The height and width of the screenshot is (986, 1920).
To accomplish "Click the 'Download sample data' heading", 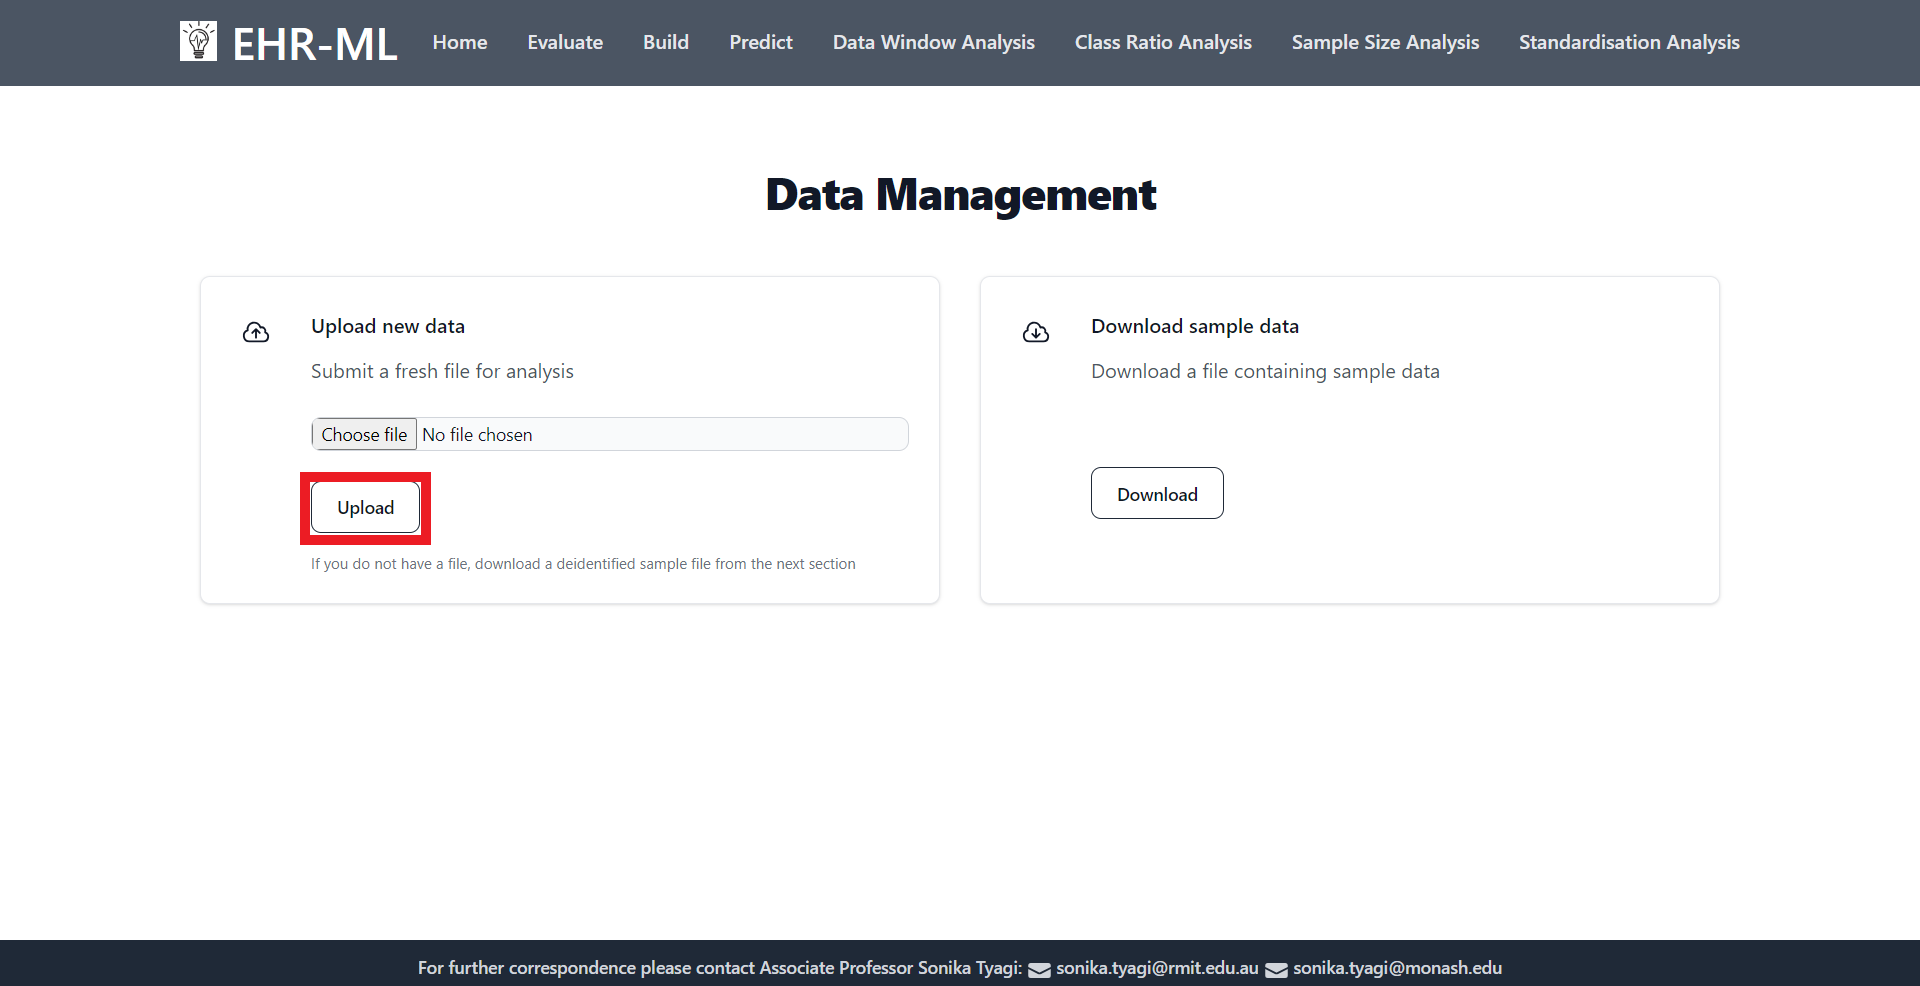I will [x=1195, y=326].
